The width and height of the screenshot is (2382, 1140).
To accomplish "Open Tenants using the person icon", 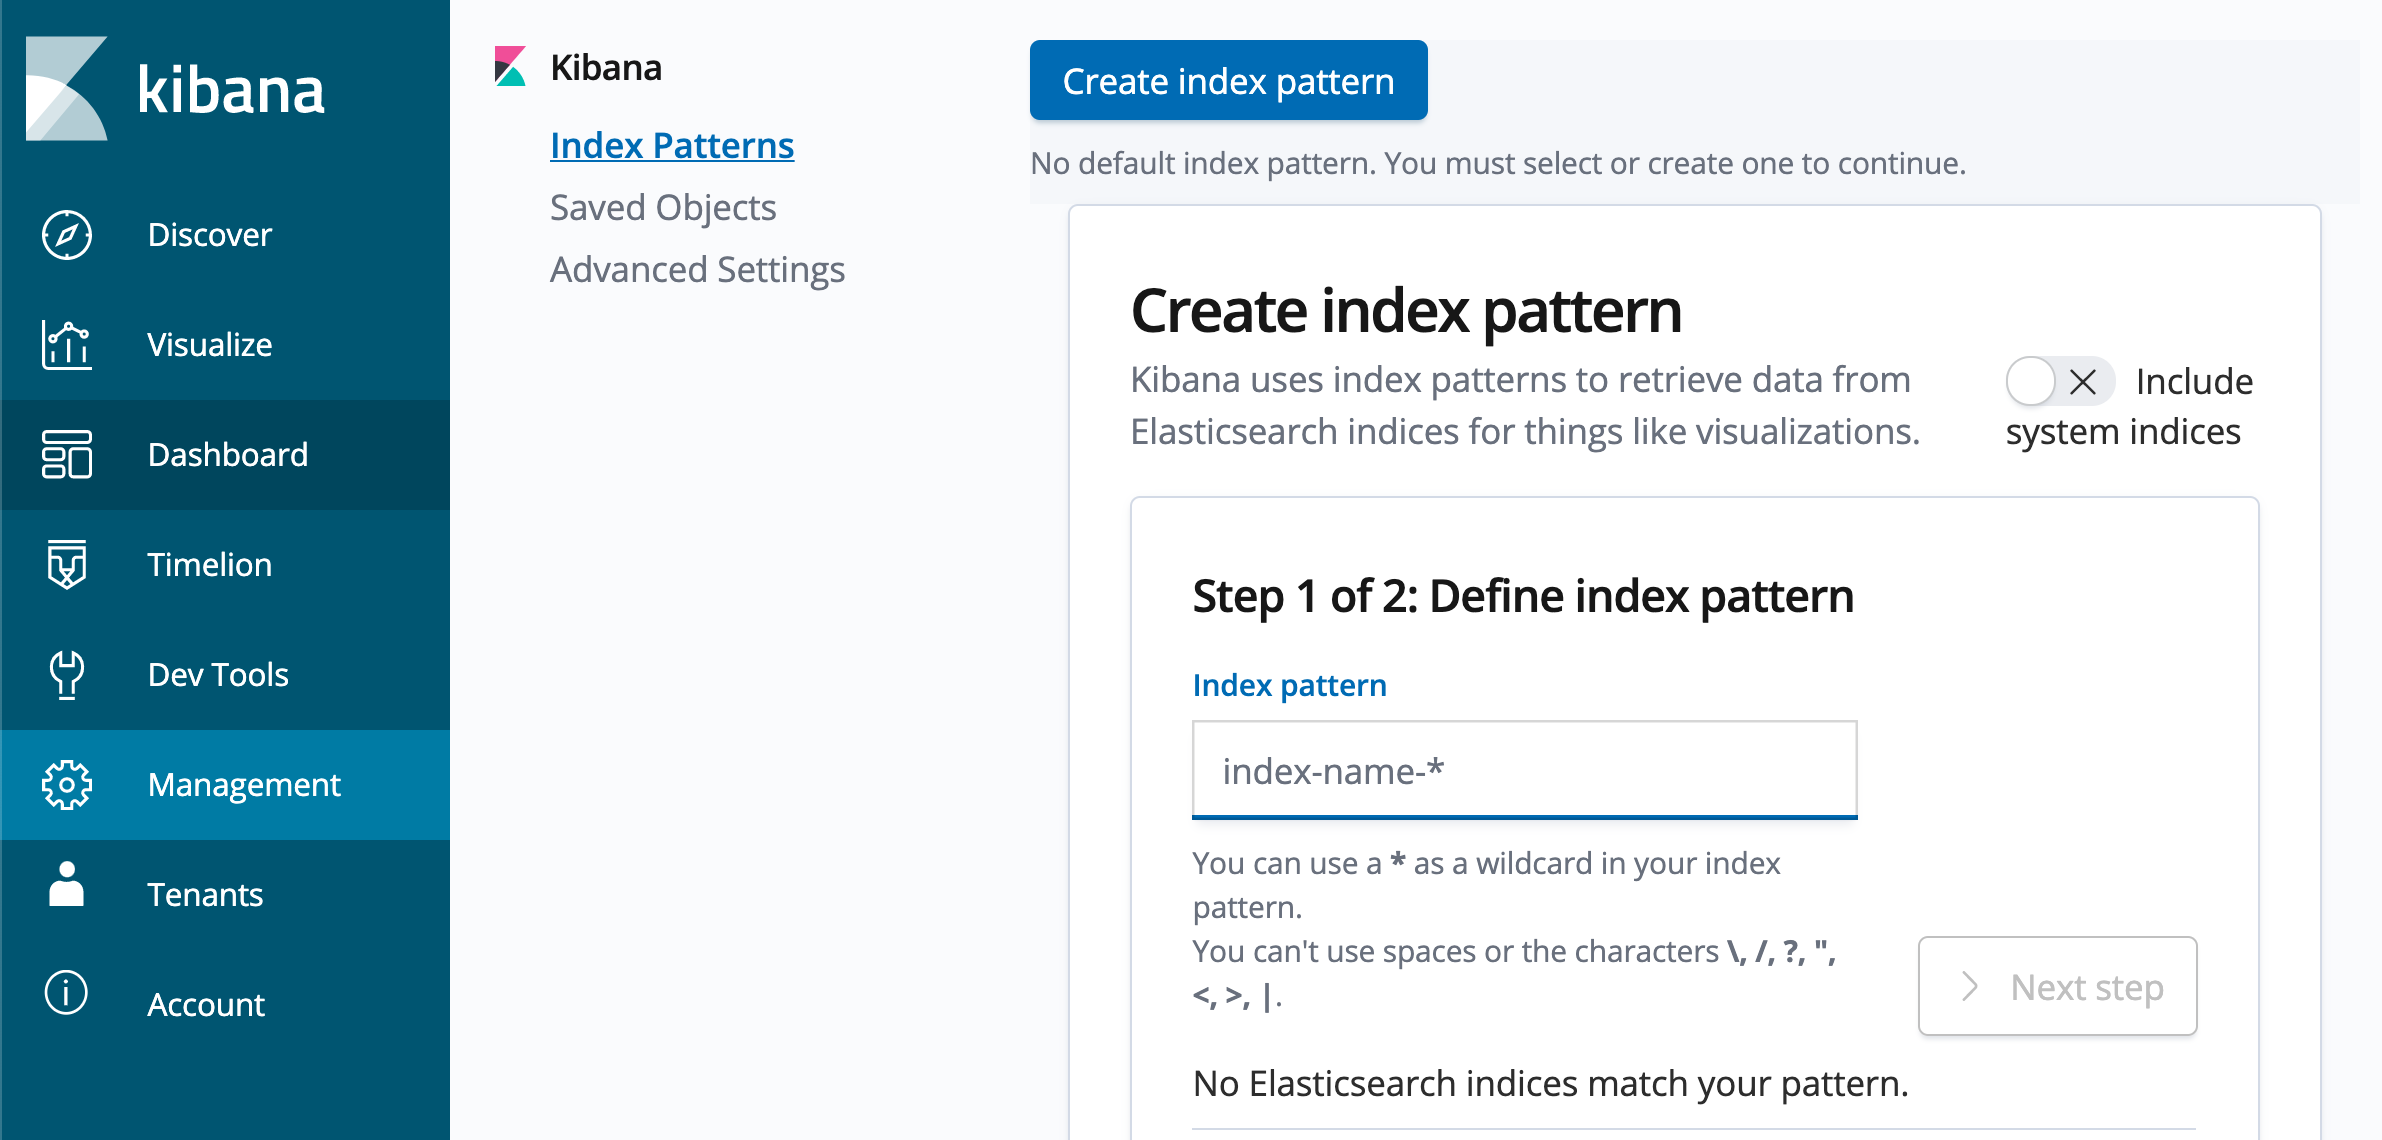I will pyautogui.click(x=65, y=895).
